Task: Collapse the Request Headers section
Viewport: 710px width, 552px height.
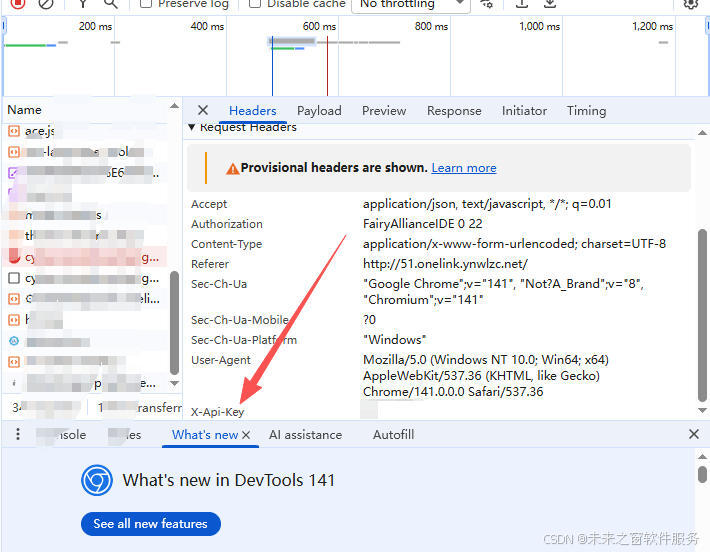Action: click(192, 127)
